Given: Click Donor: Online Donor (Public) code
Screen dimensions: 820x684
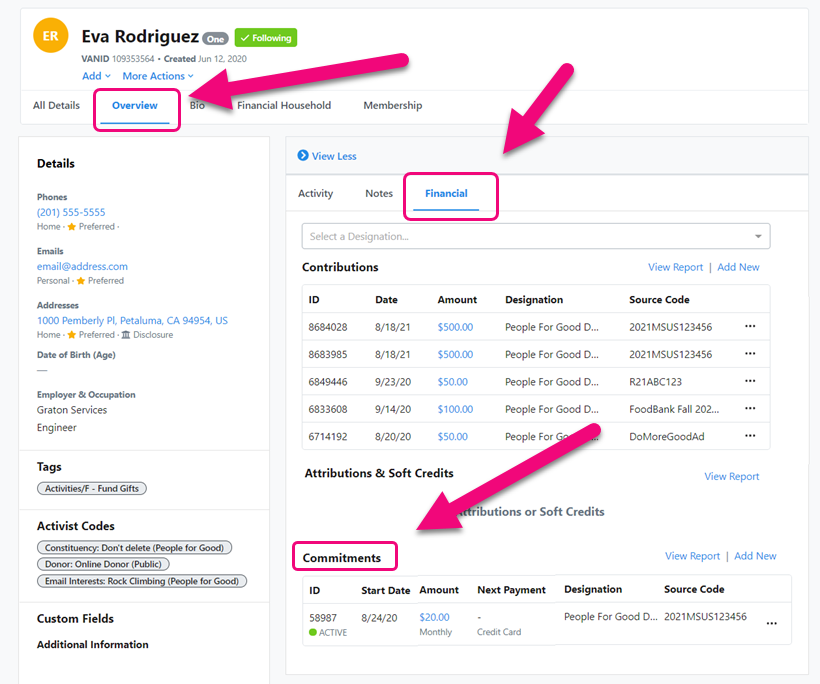Looking at the screenshot, I should click(x=103, y=564).
